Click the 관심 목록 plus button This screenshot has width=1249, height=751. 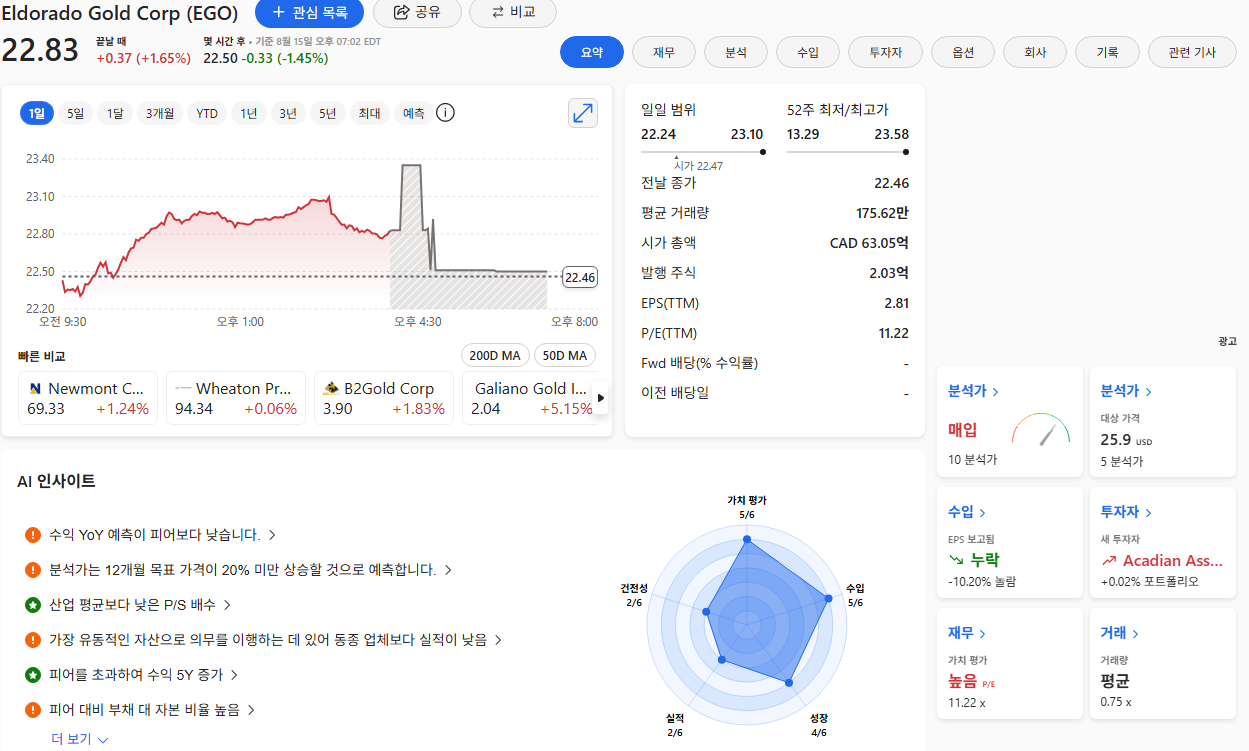coord(309,13)
